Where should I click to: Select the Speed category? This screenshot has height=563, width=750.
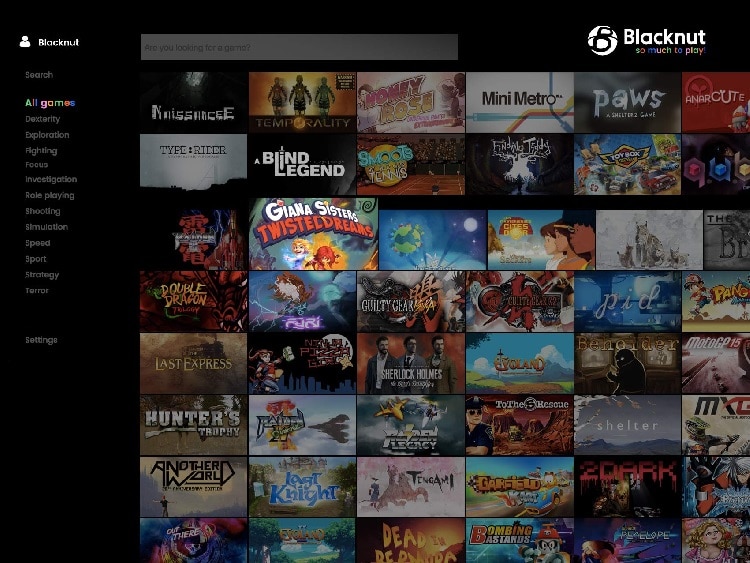(38, 243)
